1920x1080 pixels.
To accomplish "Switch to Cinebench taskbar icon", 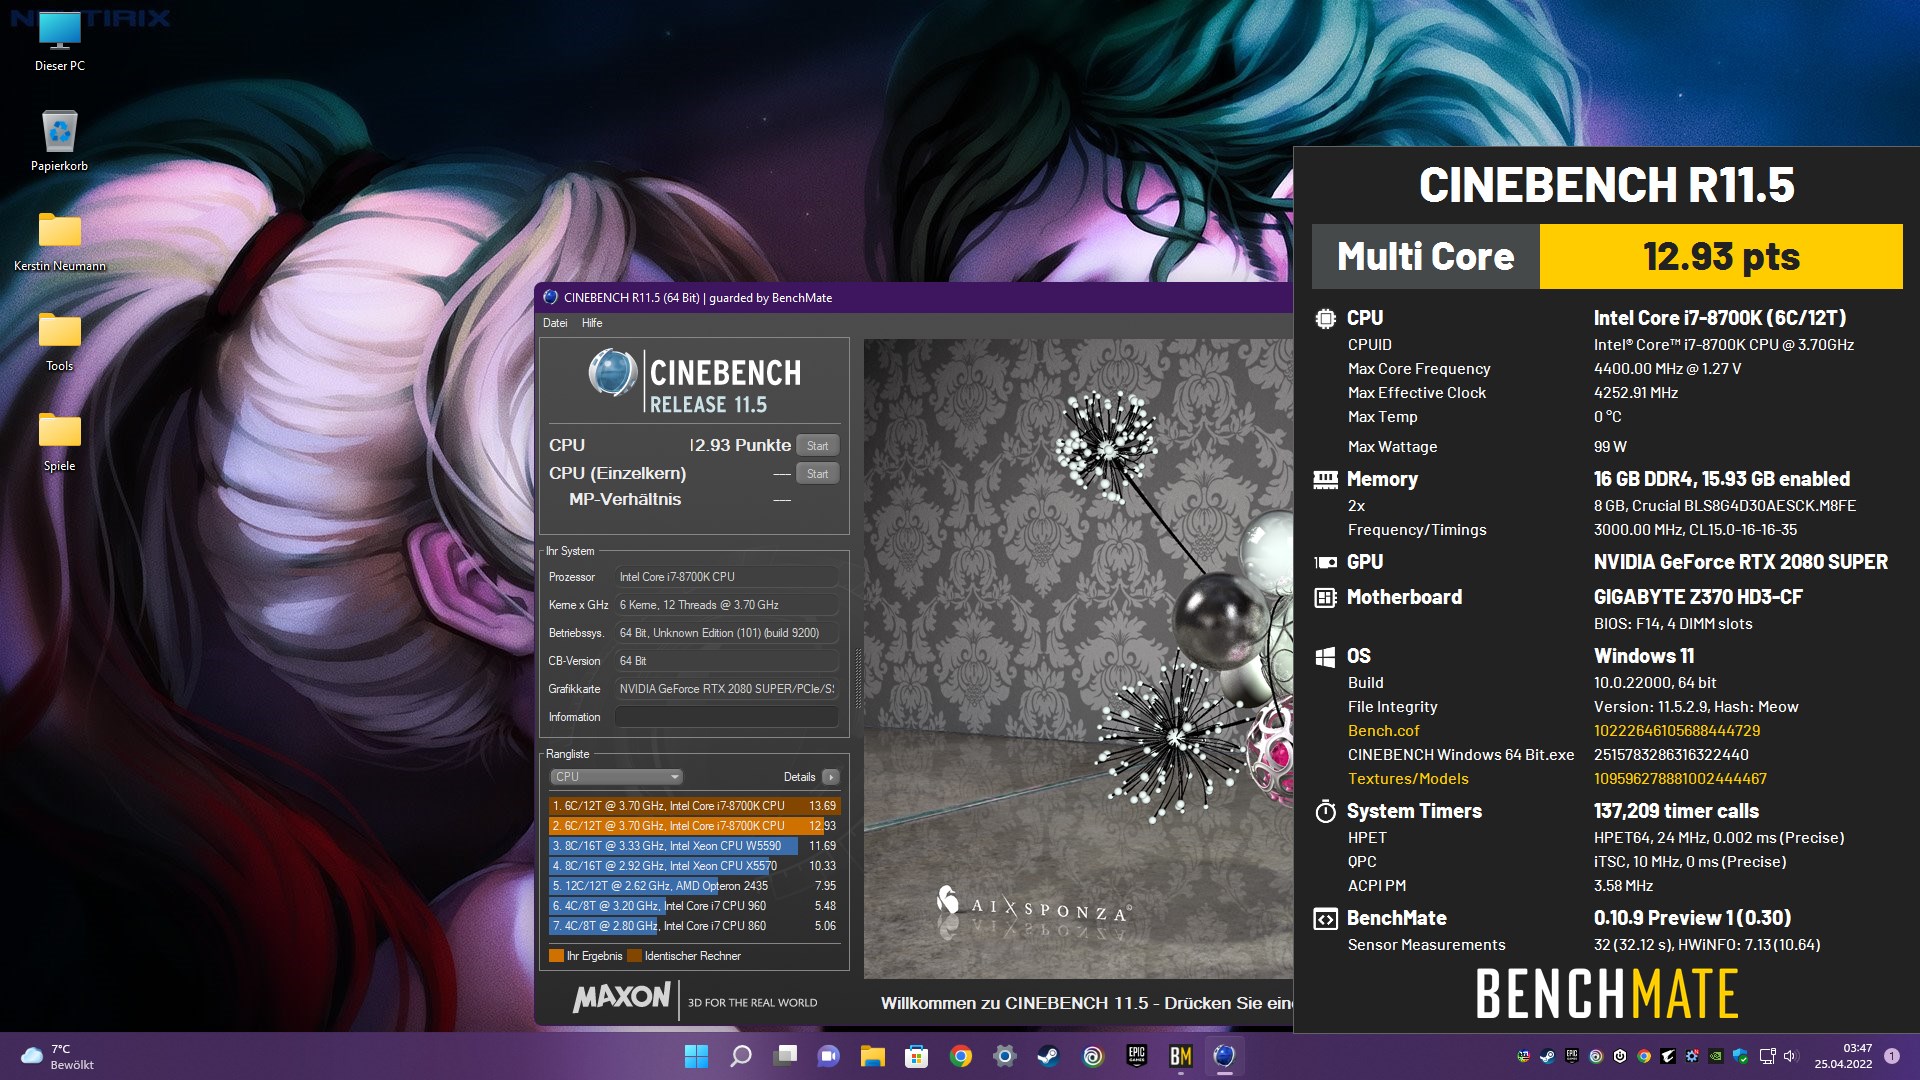I will pos(1225,1056).
